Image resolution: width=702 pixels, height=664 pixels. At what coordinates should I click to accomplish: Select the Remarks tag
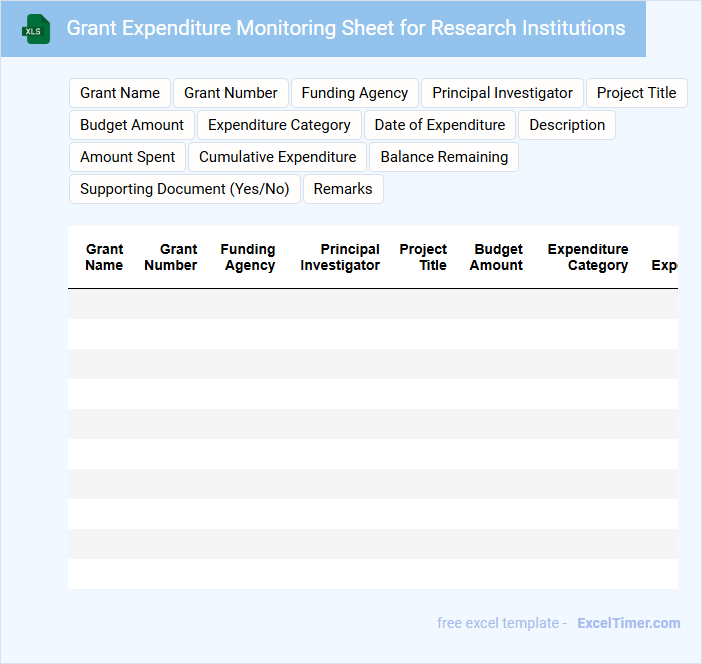coord(343,189)
